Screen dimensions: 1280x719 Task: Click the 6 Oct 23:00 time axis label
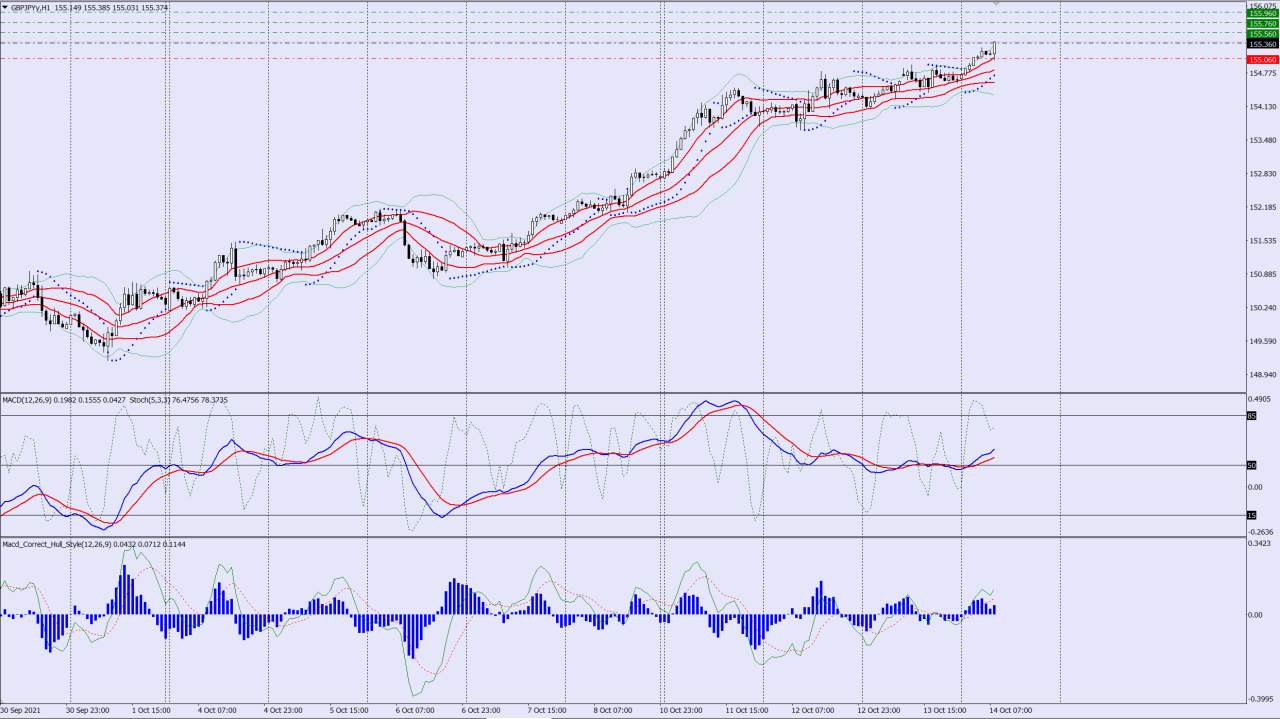[481, 710]
